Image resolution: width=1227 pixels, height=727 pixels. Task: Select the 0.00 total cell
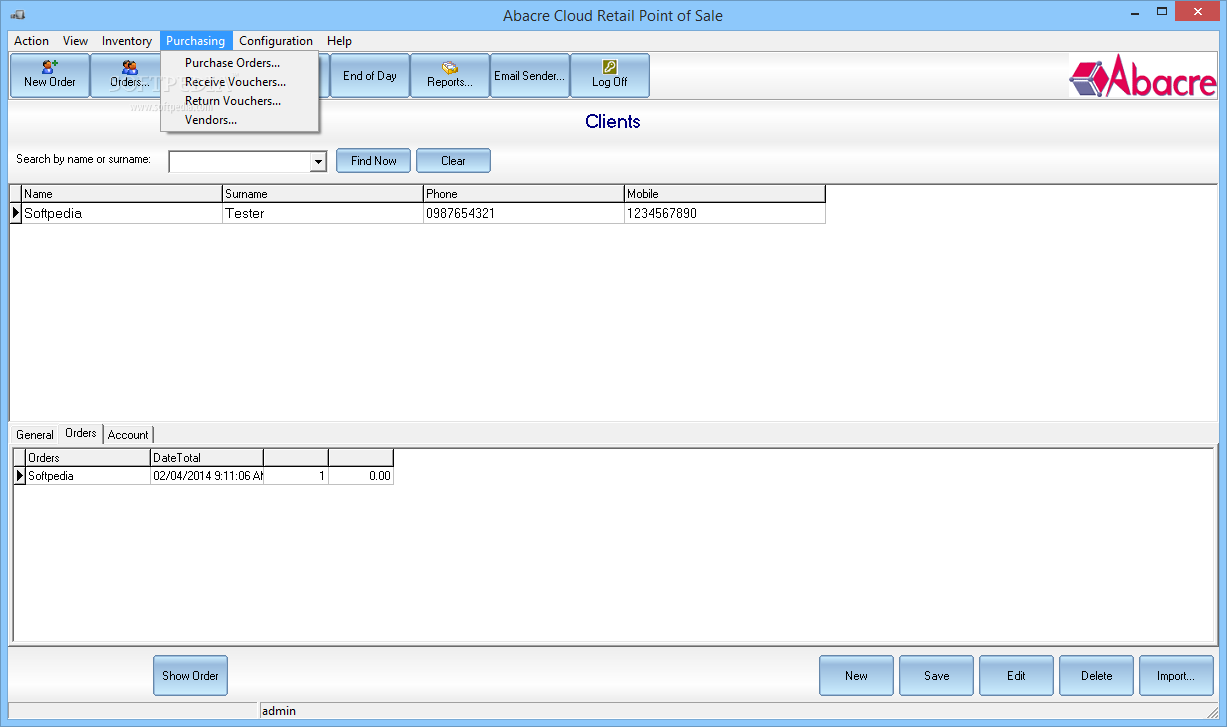[361, 476]
